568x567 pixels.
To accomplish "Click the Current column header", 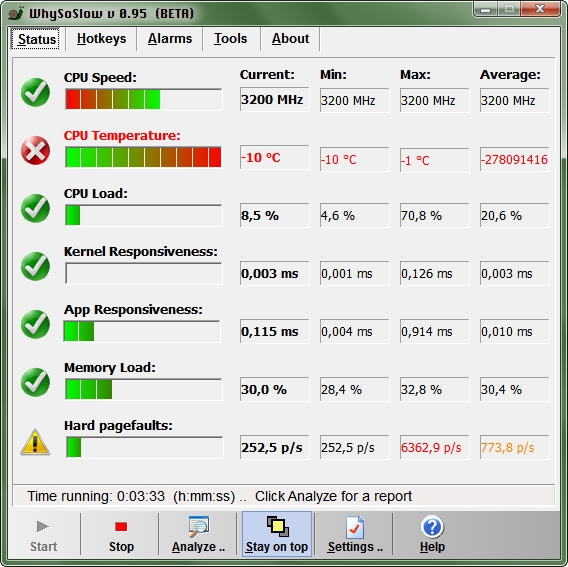I will (x=267, y=75).
